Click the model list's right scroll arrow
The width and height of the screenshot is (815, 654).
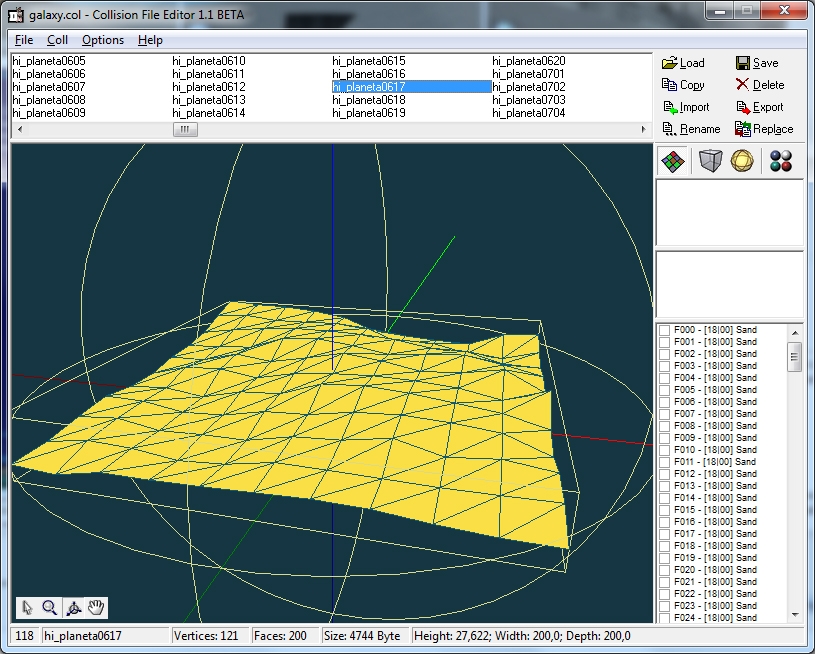pyautogui.click(x=643, y=129)
